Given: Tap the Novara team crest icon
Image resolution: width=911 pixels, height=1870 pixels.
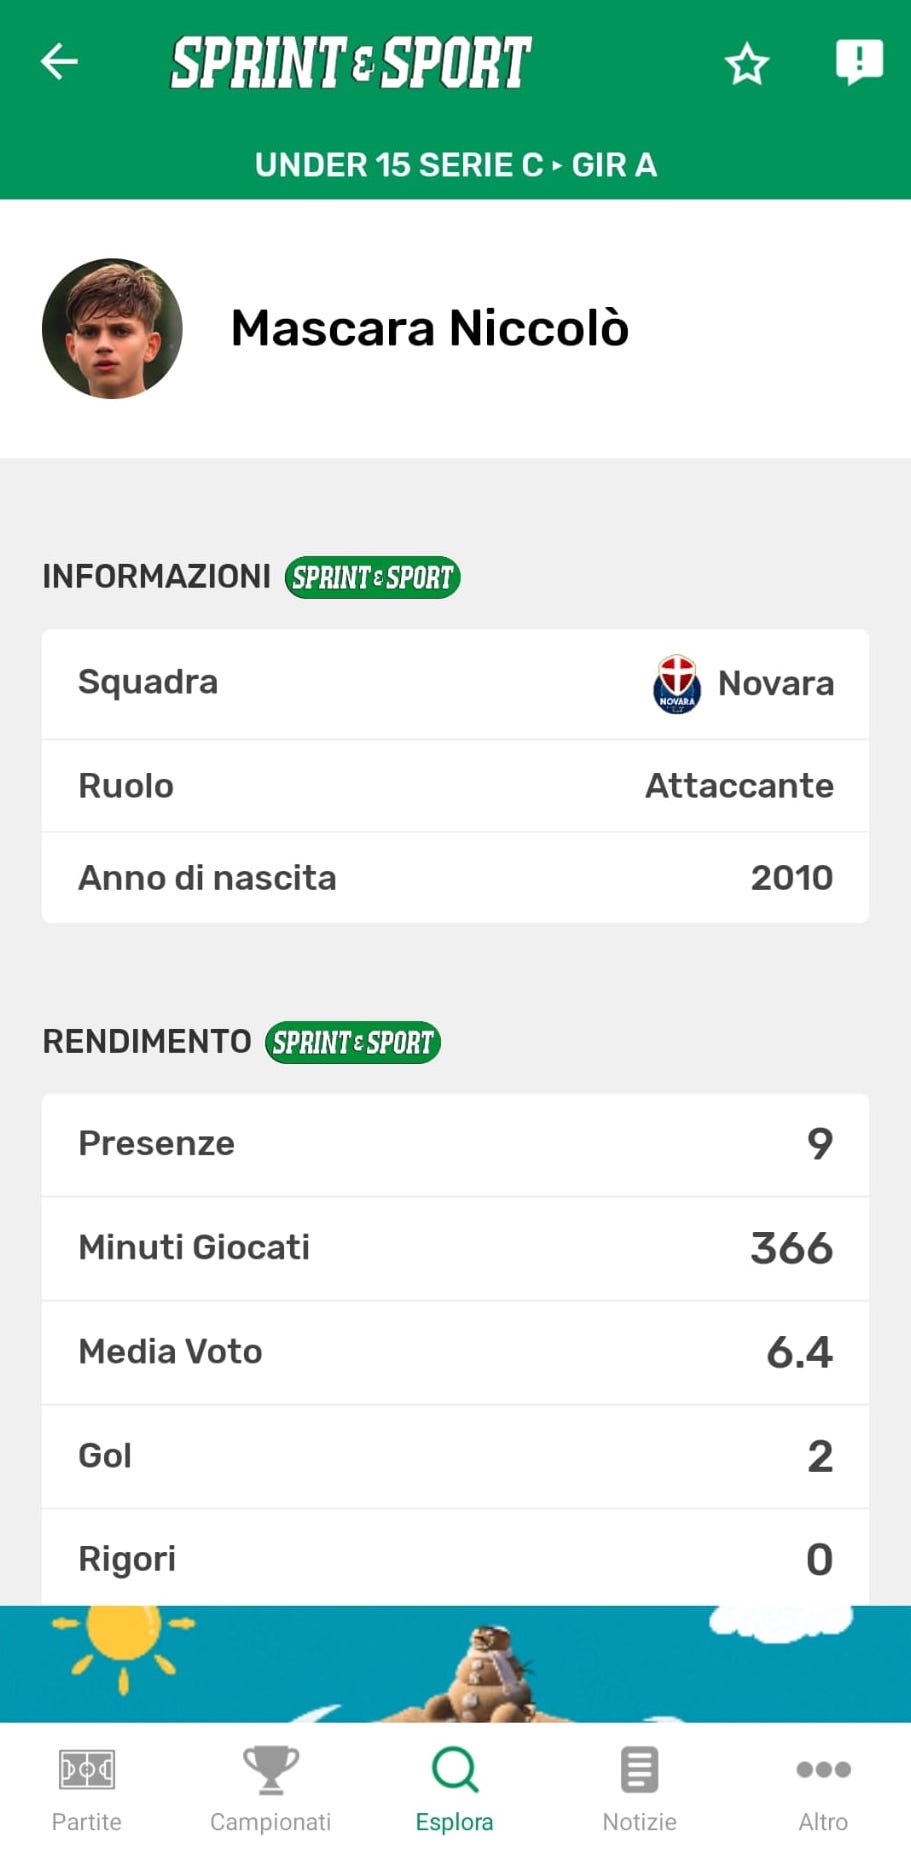Looking at the screenshot, I should (x=676, y=684).
